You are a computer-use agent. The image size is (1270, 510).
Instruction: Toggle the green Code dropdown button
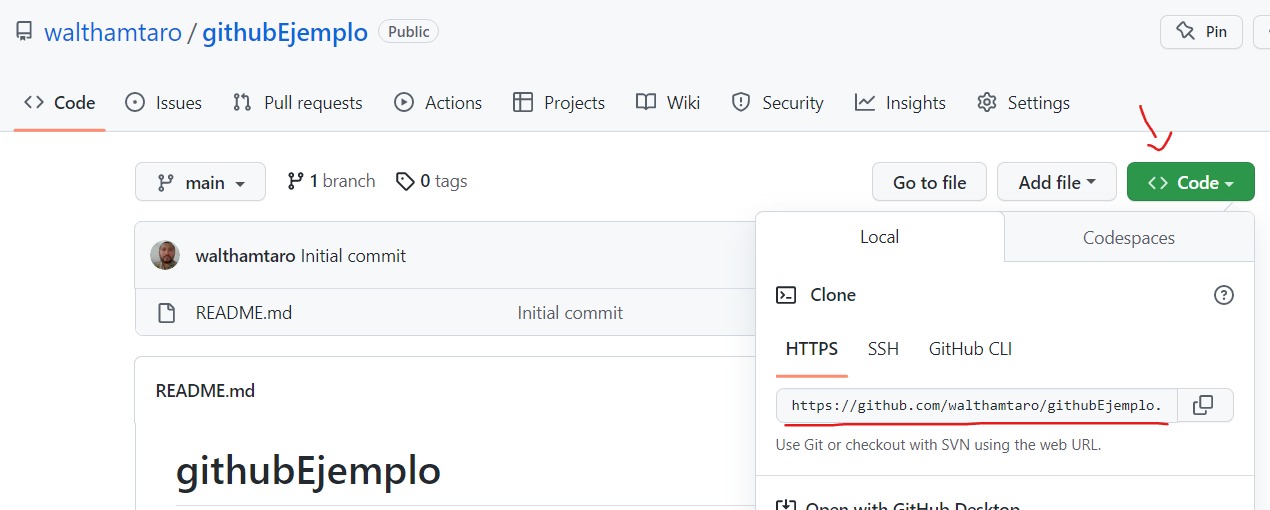point(1190,182)
